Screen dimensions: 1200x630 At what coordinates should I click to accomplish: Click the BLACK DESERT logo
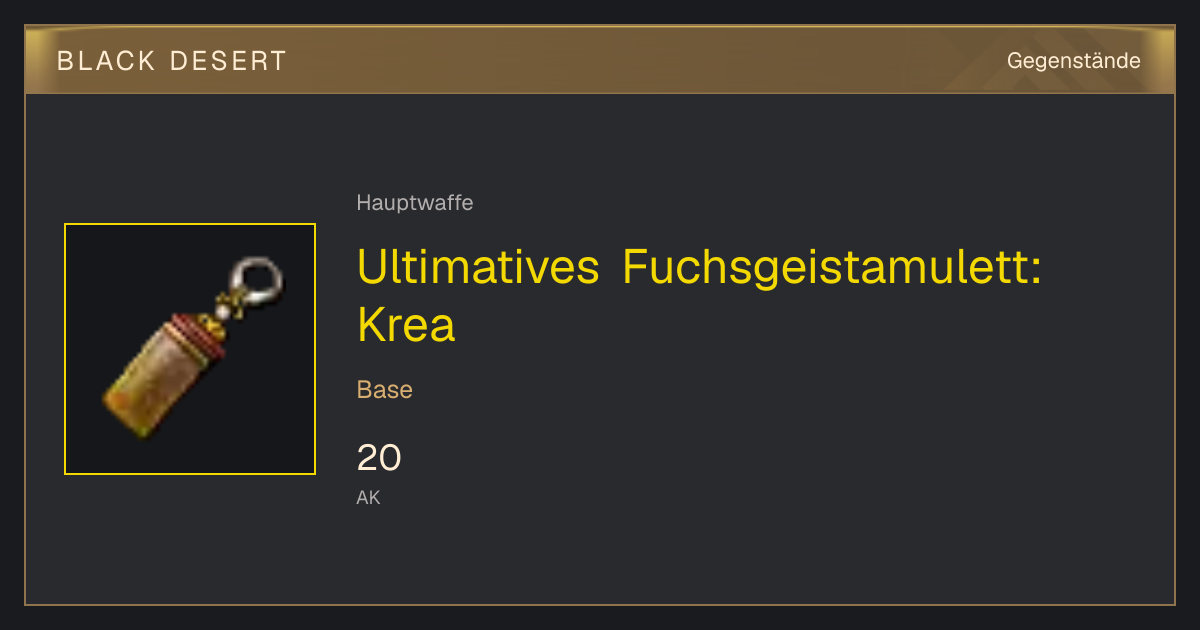172,61
